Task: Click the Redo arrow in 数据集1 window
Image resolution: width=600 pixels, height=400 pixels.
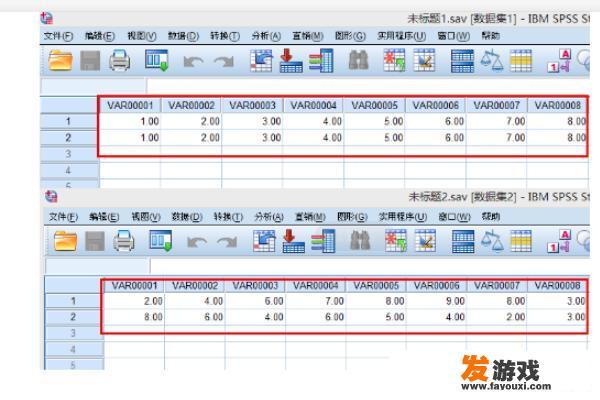Action: pyautogui.click(x=223, y=62)
